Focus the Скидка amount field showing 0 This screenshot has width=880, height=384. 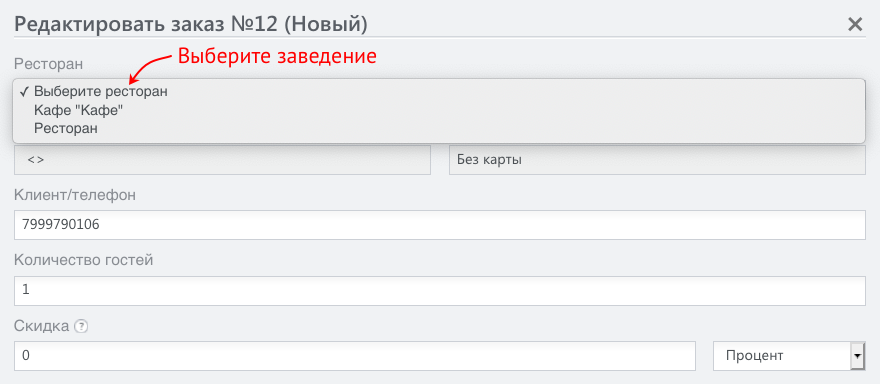[x=355, y=356]
